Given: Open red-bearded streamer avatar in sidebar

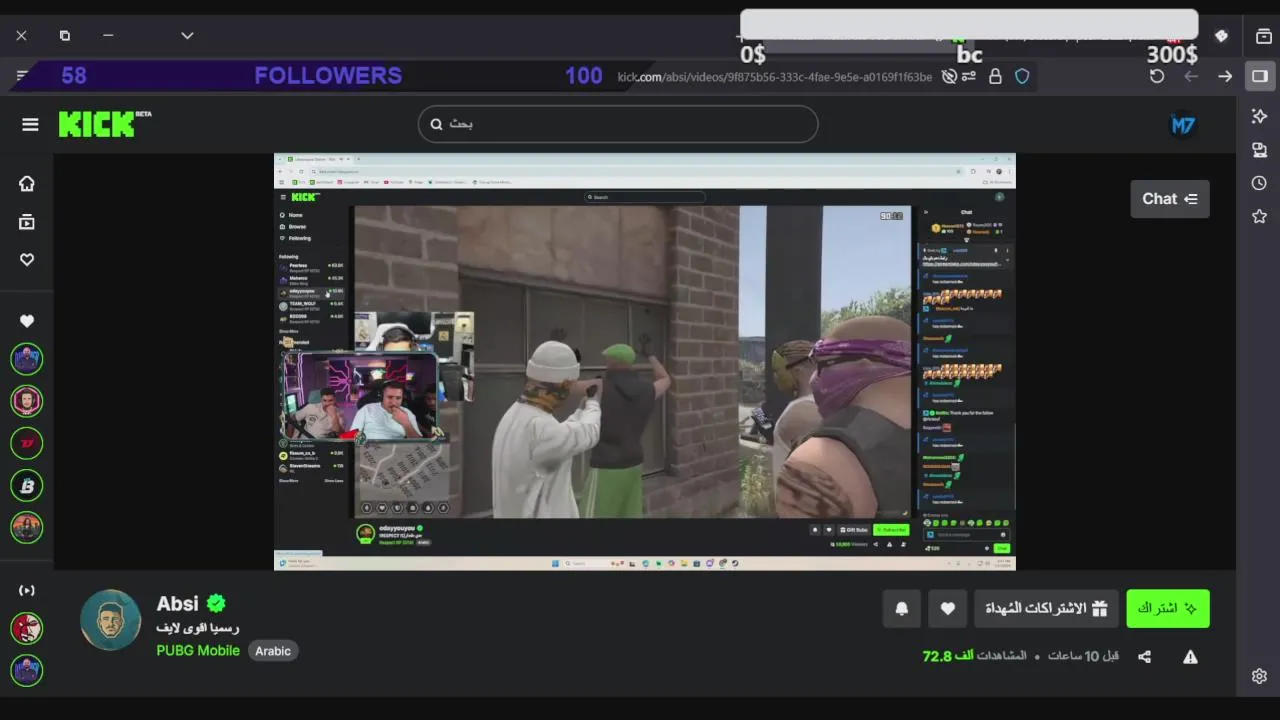Looking at the screenshot, I should 27,401.
